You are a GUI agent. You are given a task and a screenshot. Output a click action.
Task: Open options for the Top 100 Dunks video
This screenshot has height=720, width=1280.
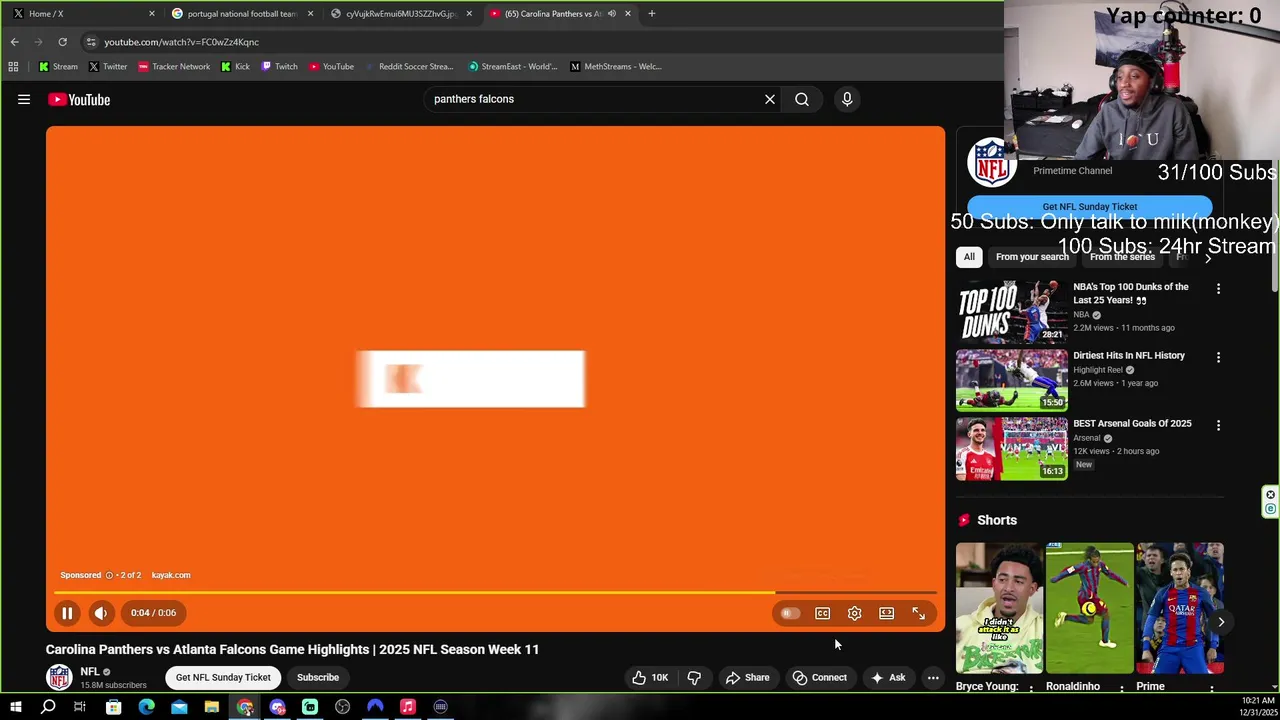coord(1218,289)
